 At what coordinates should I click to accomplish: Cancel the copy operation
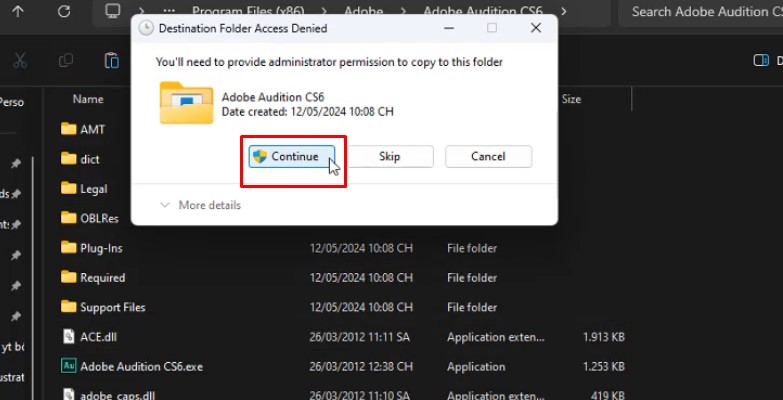(488, 157)
